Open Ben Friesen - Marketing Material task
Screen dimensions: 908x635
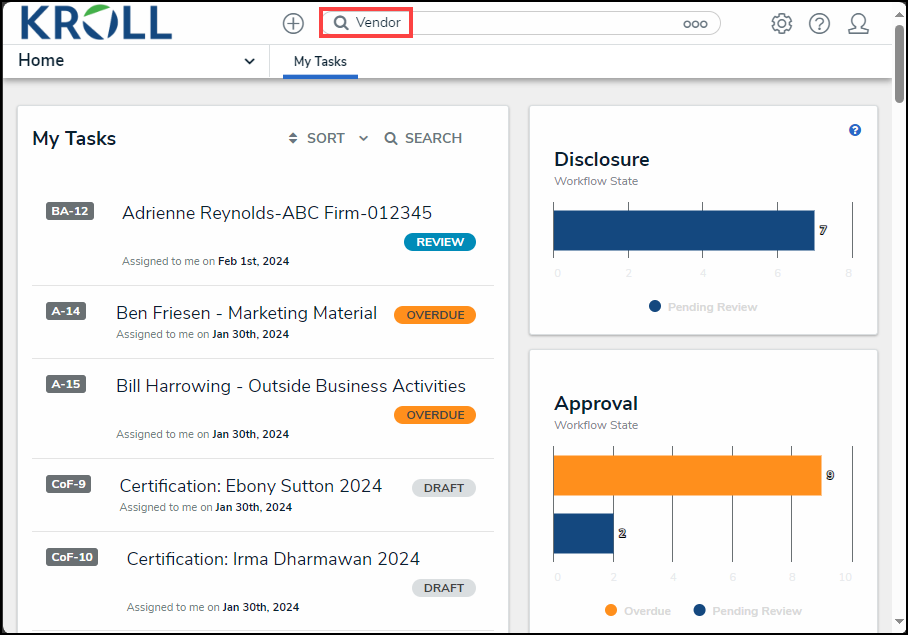pos(246,313)
